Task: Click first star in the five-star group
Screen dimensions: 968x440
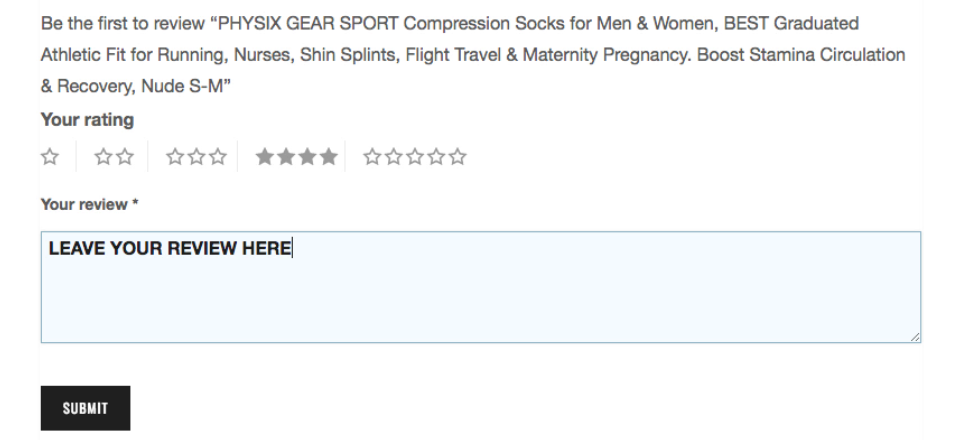Action: 372,157
